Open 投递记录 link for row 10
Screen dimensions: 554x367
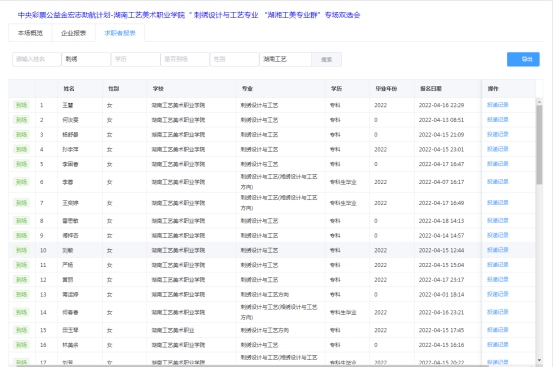(x=497, y=250)
